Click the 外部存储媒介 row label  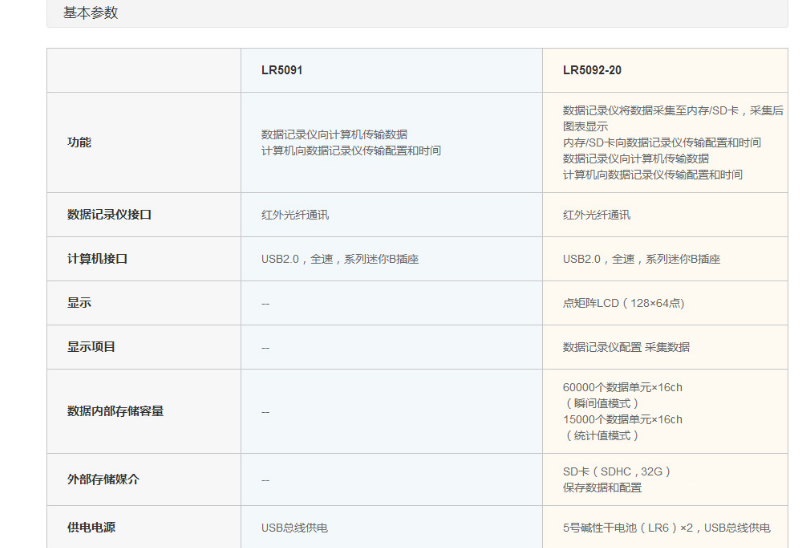point(103,479)
